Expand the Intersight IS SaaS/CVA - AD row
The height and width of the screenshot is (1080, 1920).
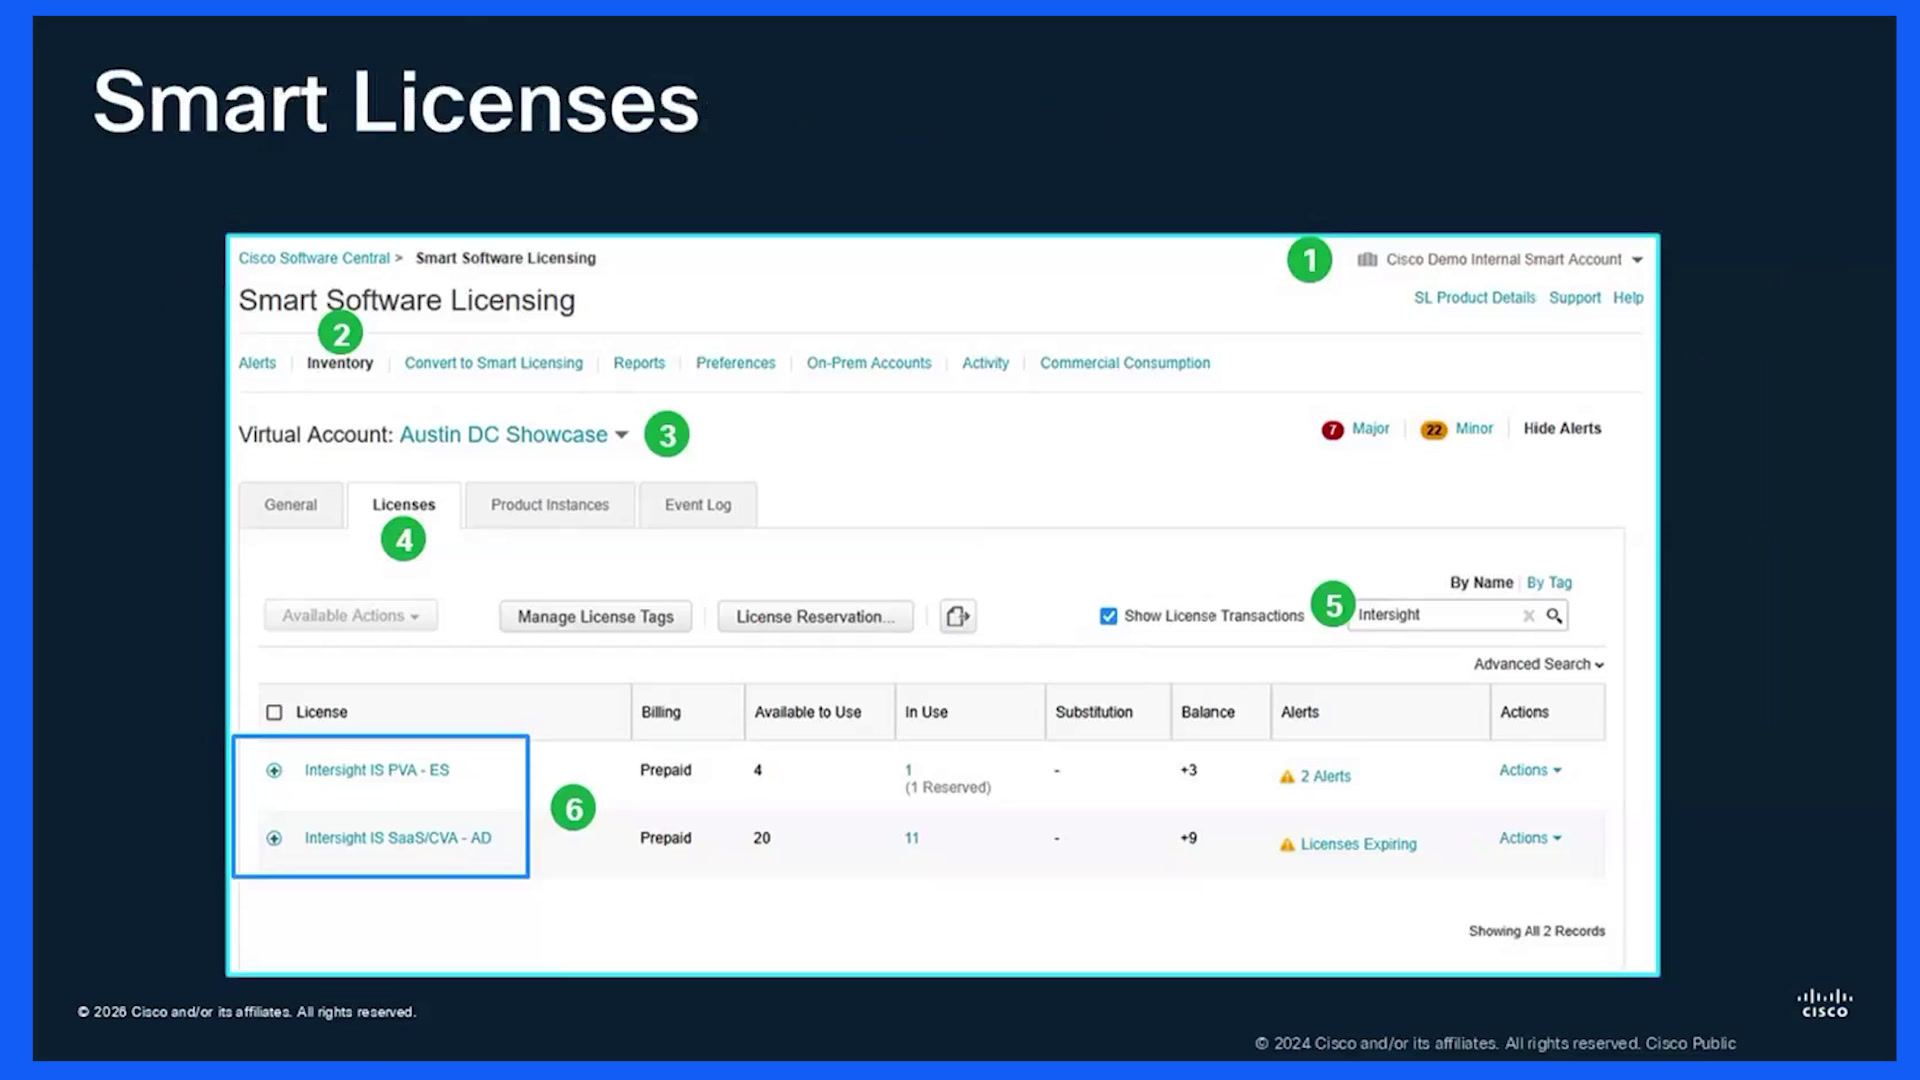coord(274,838)
